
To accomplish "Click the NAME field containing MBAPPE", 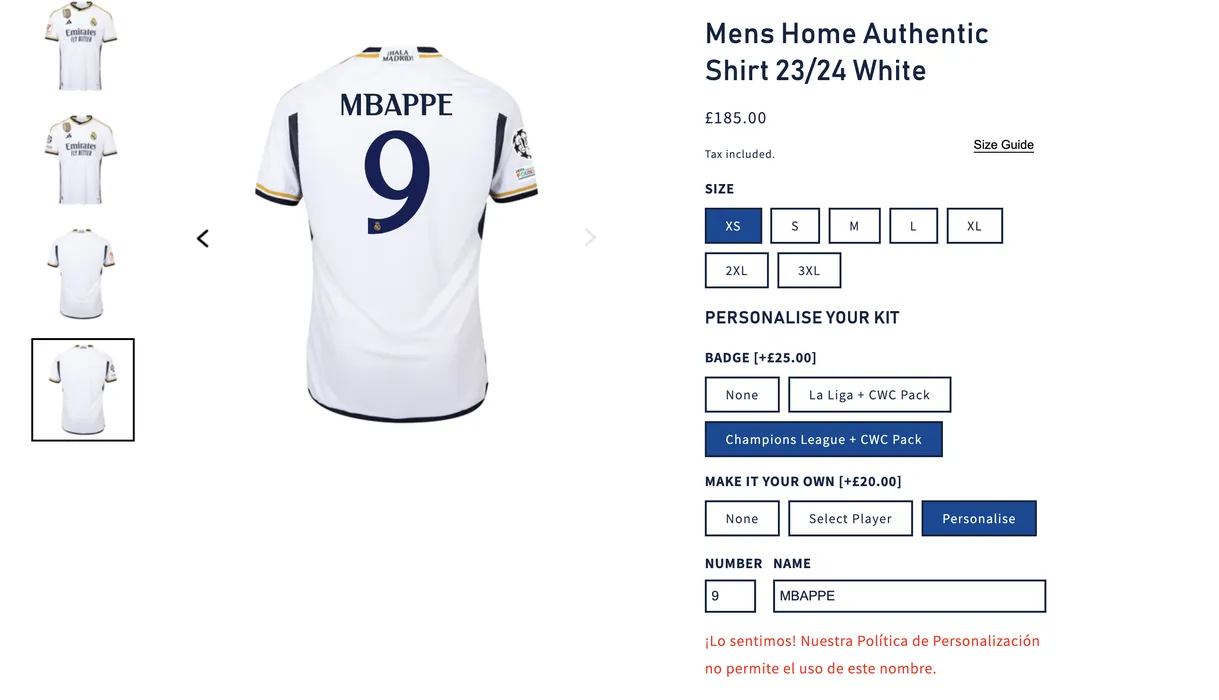I will 910,596.
